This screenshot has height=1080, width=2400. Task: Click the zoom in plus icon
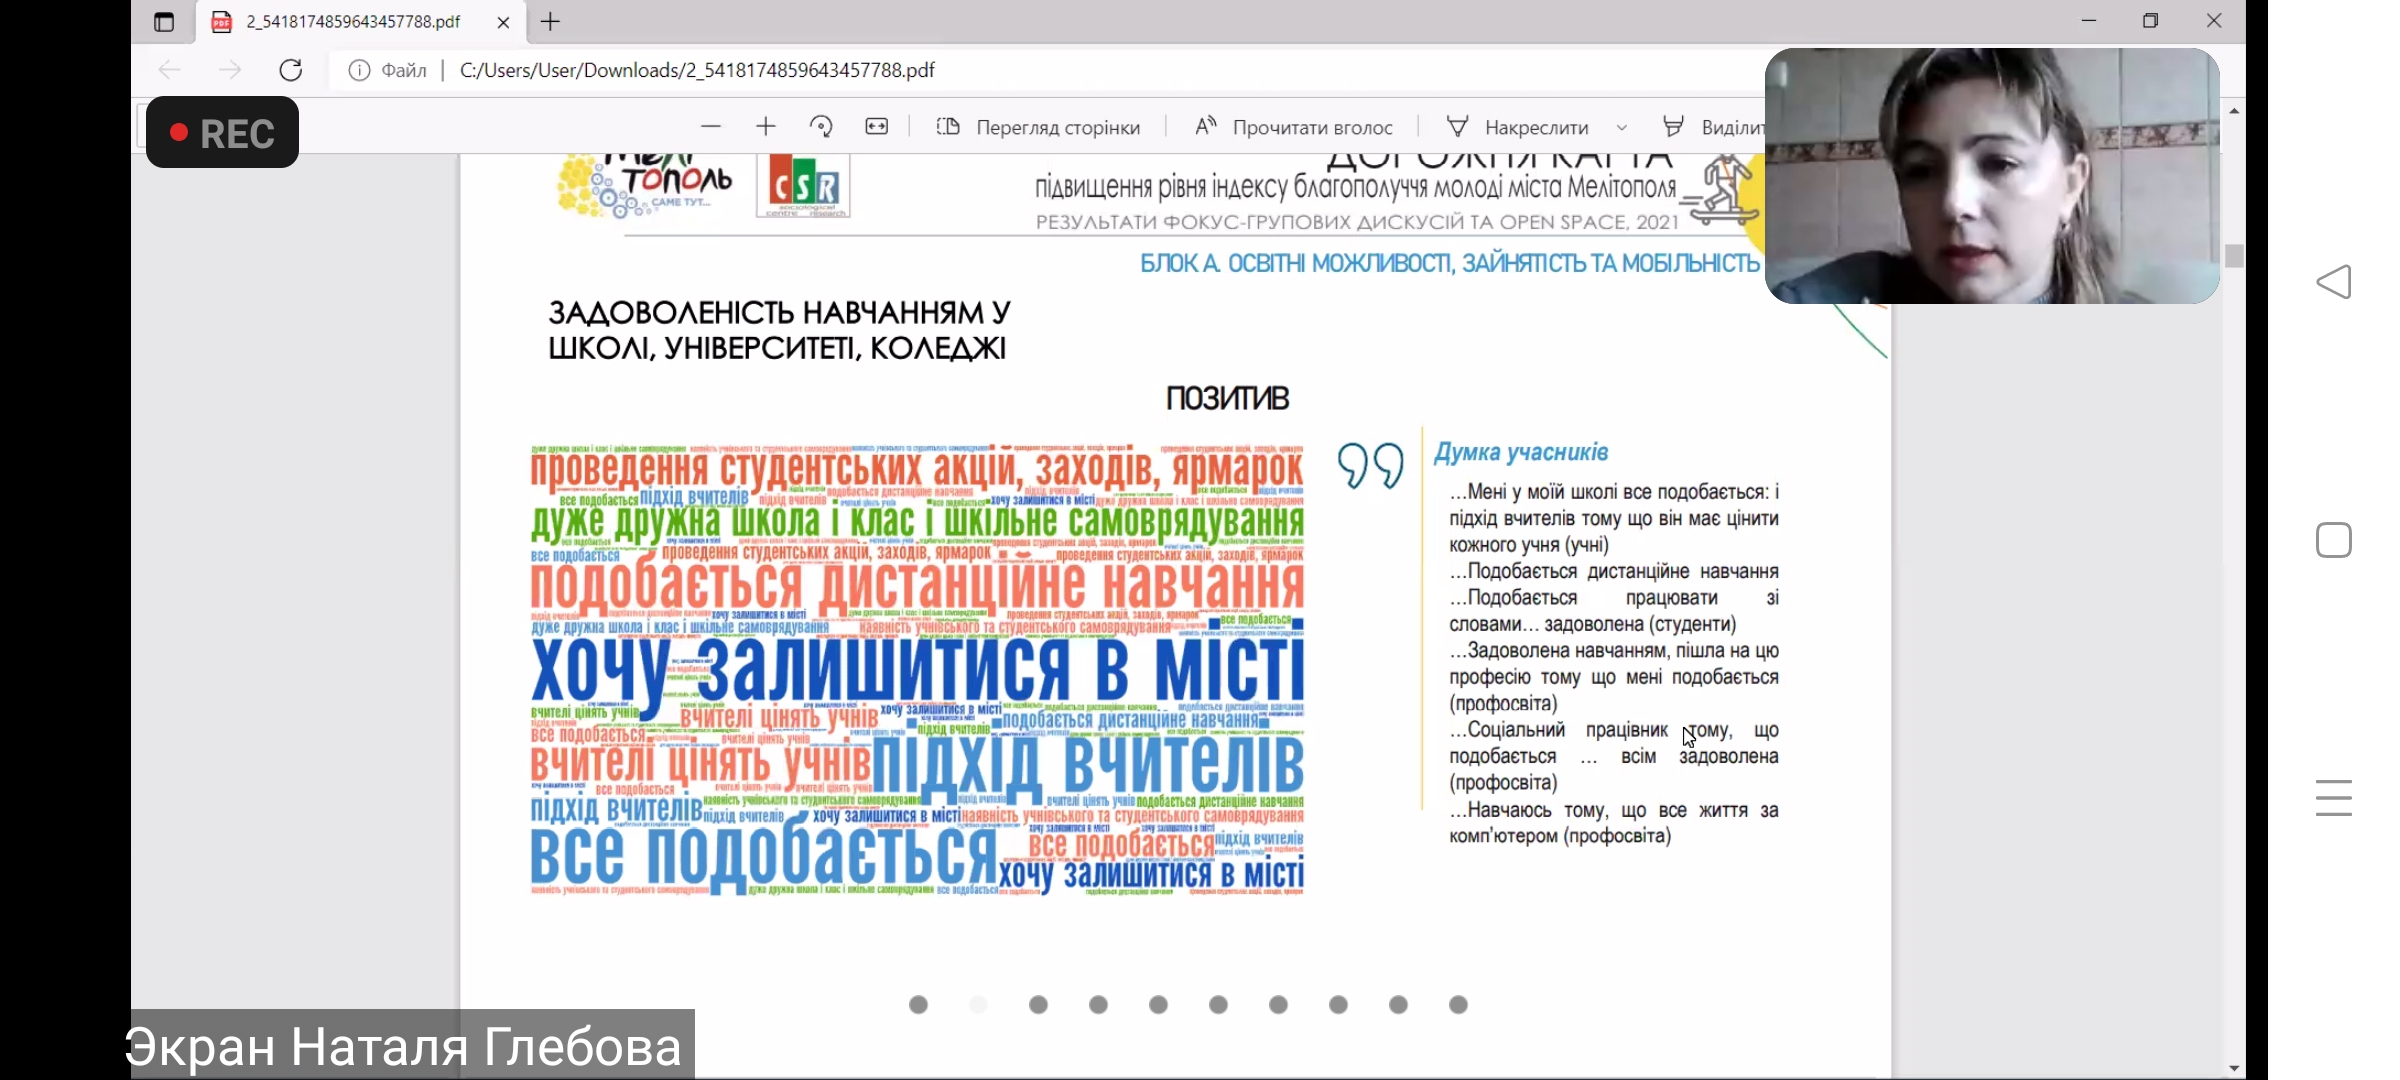tap(766, 127)
